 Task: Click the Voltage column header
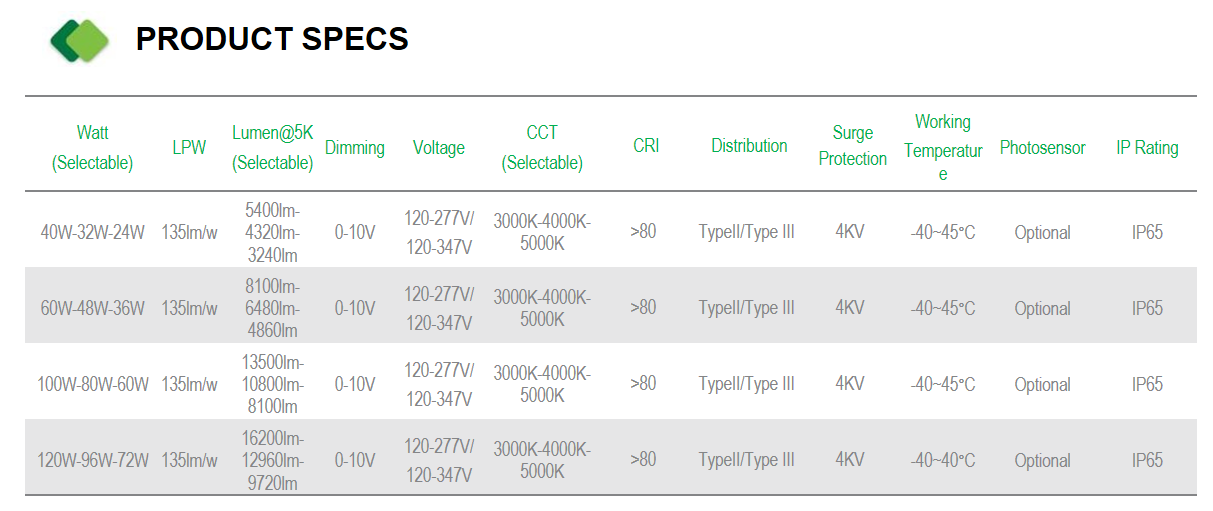pos(439,148)
